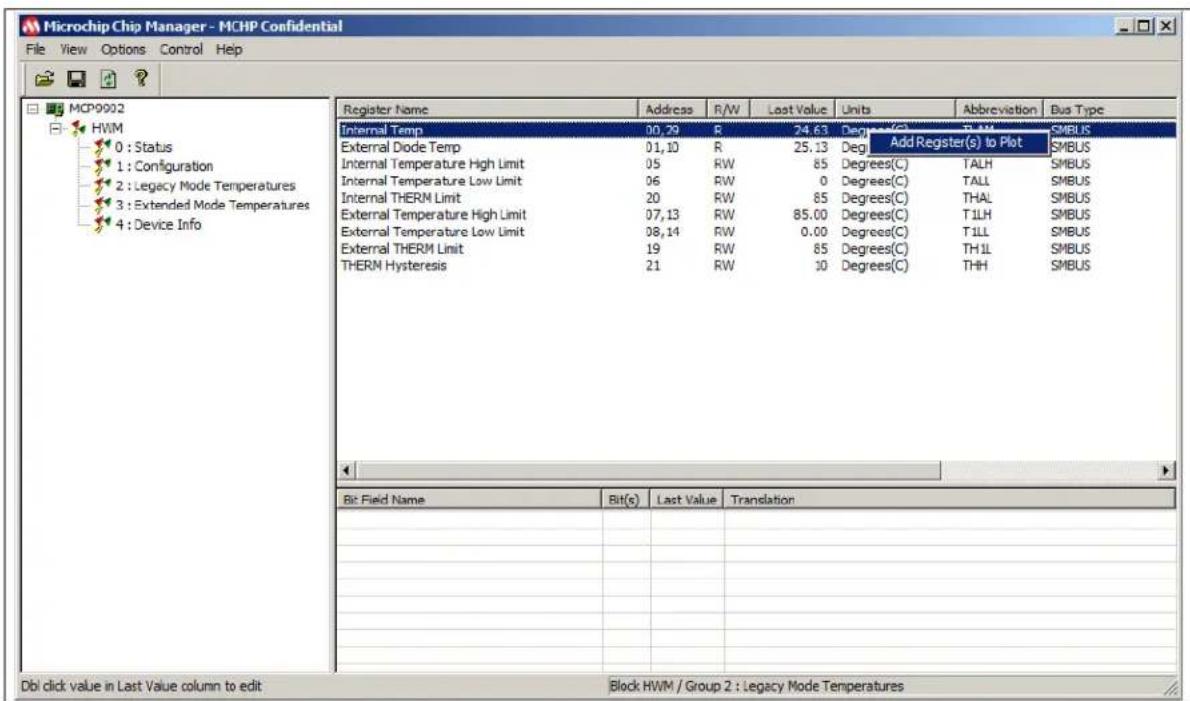The width and height of the screenshot is (1190, 701).
Task: Open the View menu
Action: click(74, 49)
